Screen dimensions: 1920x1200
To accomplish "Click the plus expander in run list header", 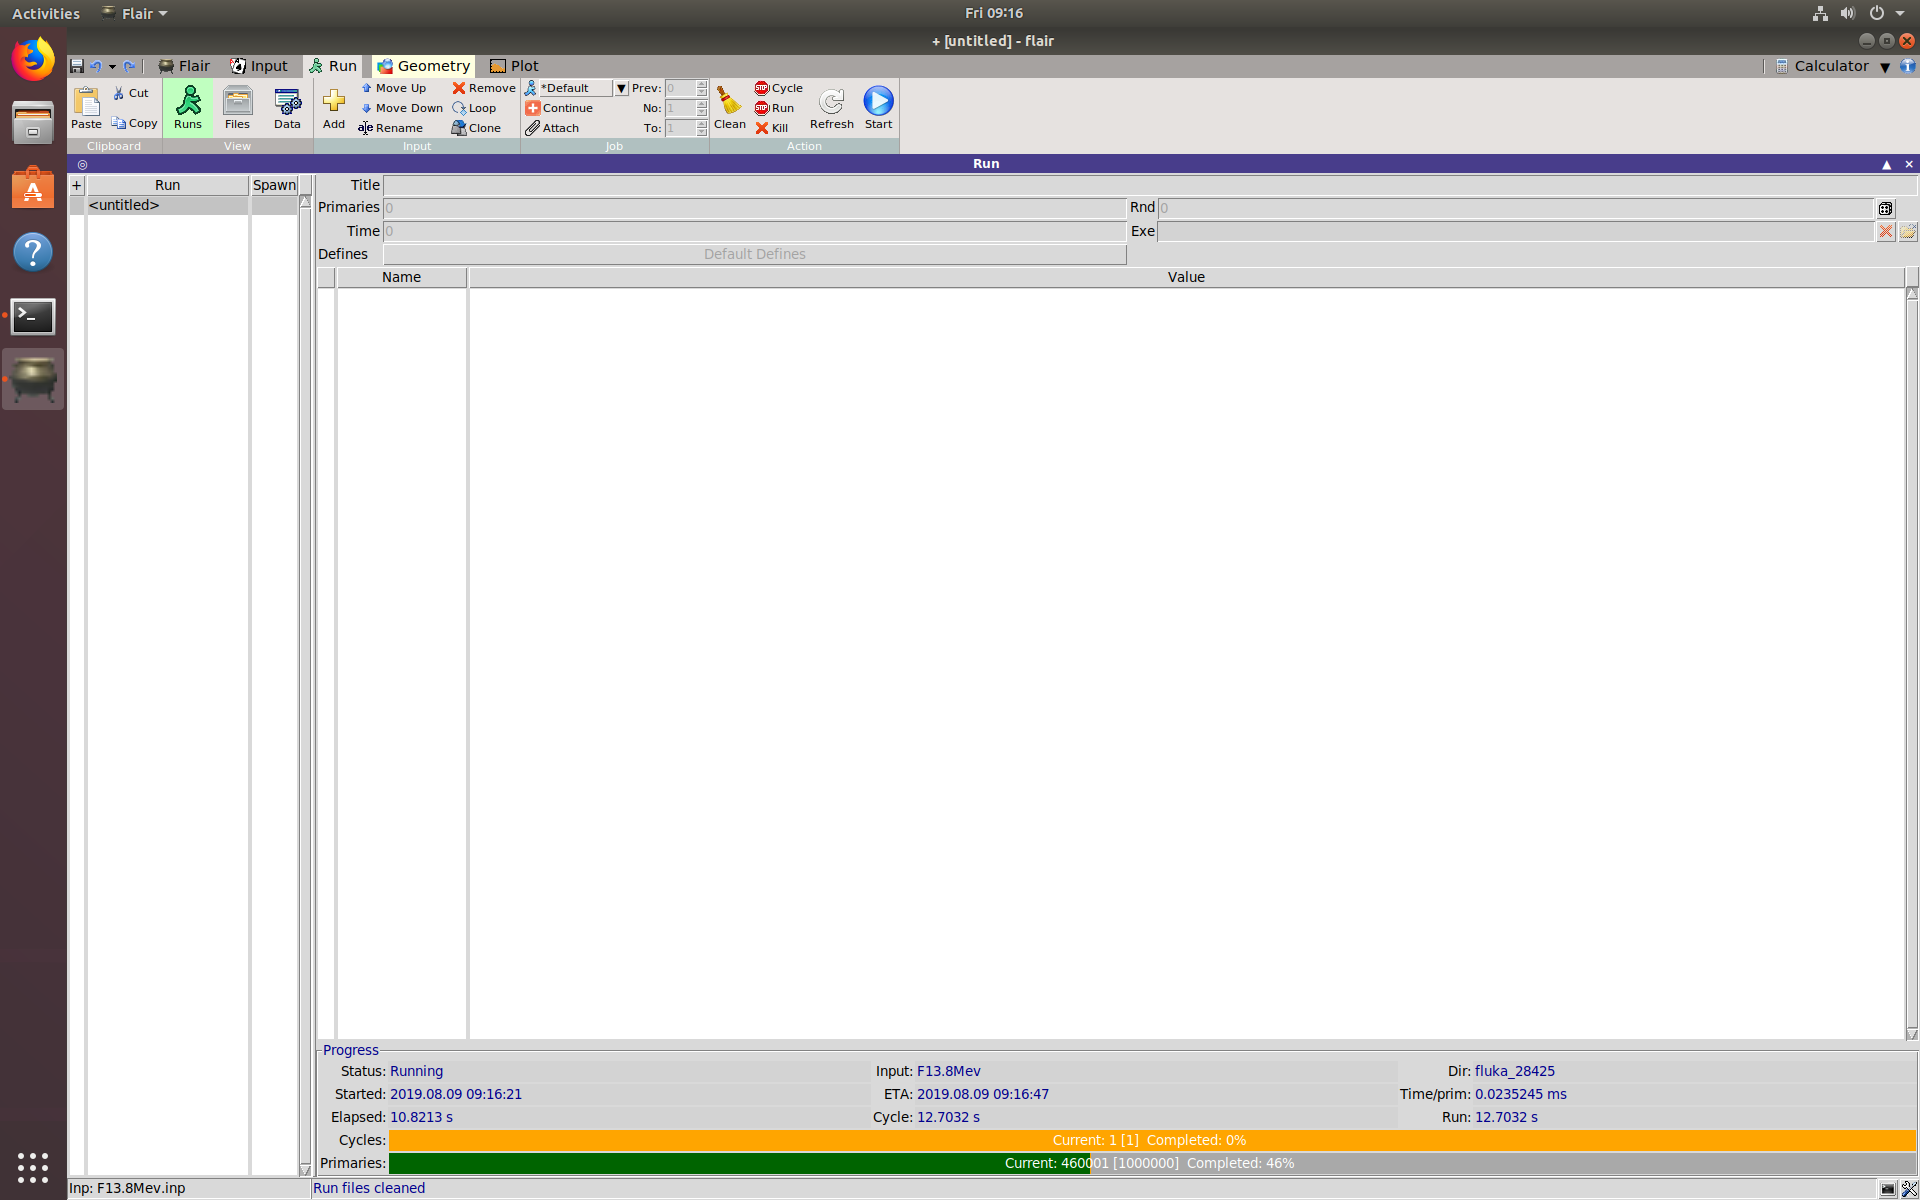I will tap(76, 185).
